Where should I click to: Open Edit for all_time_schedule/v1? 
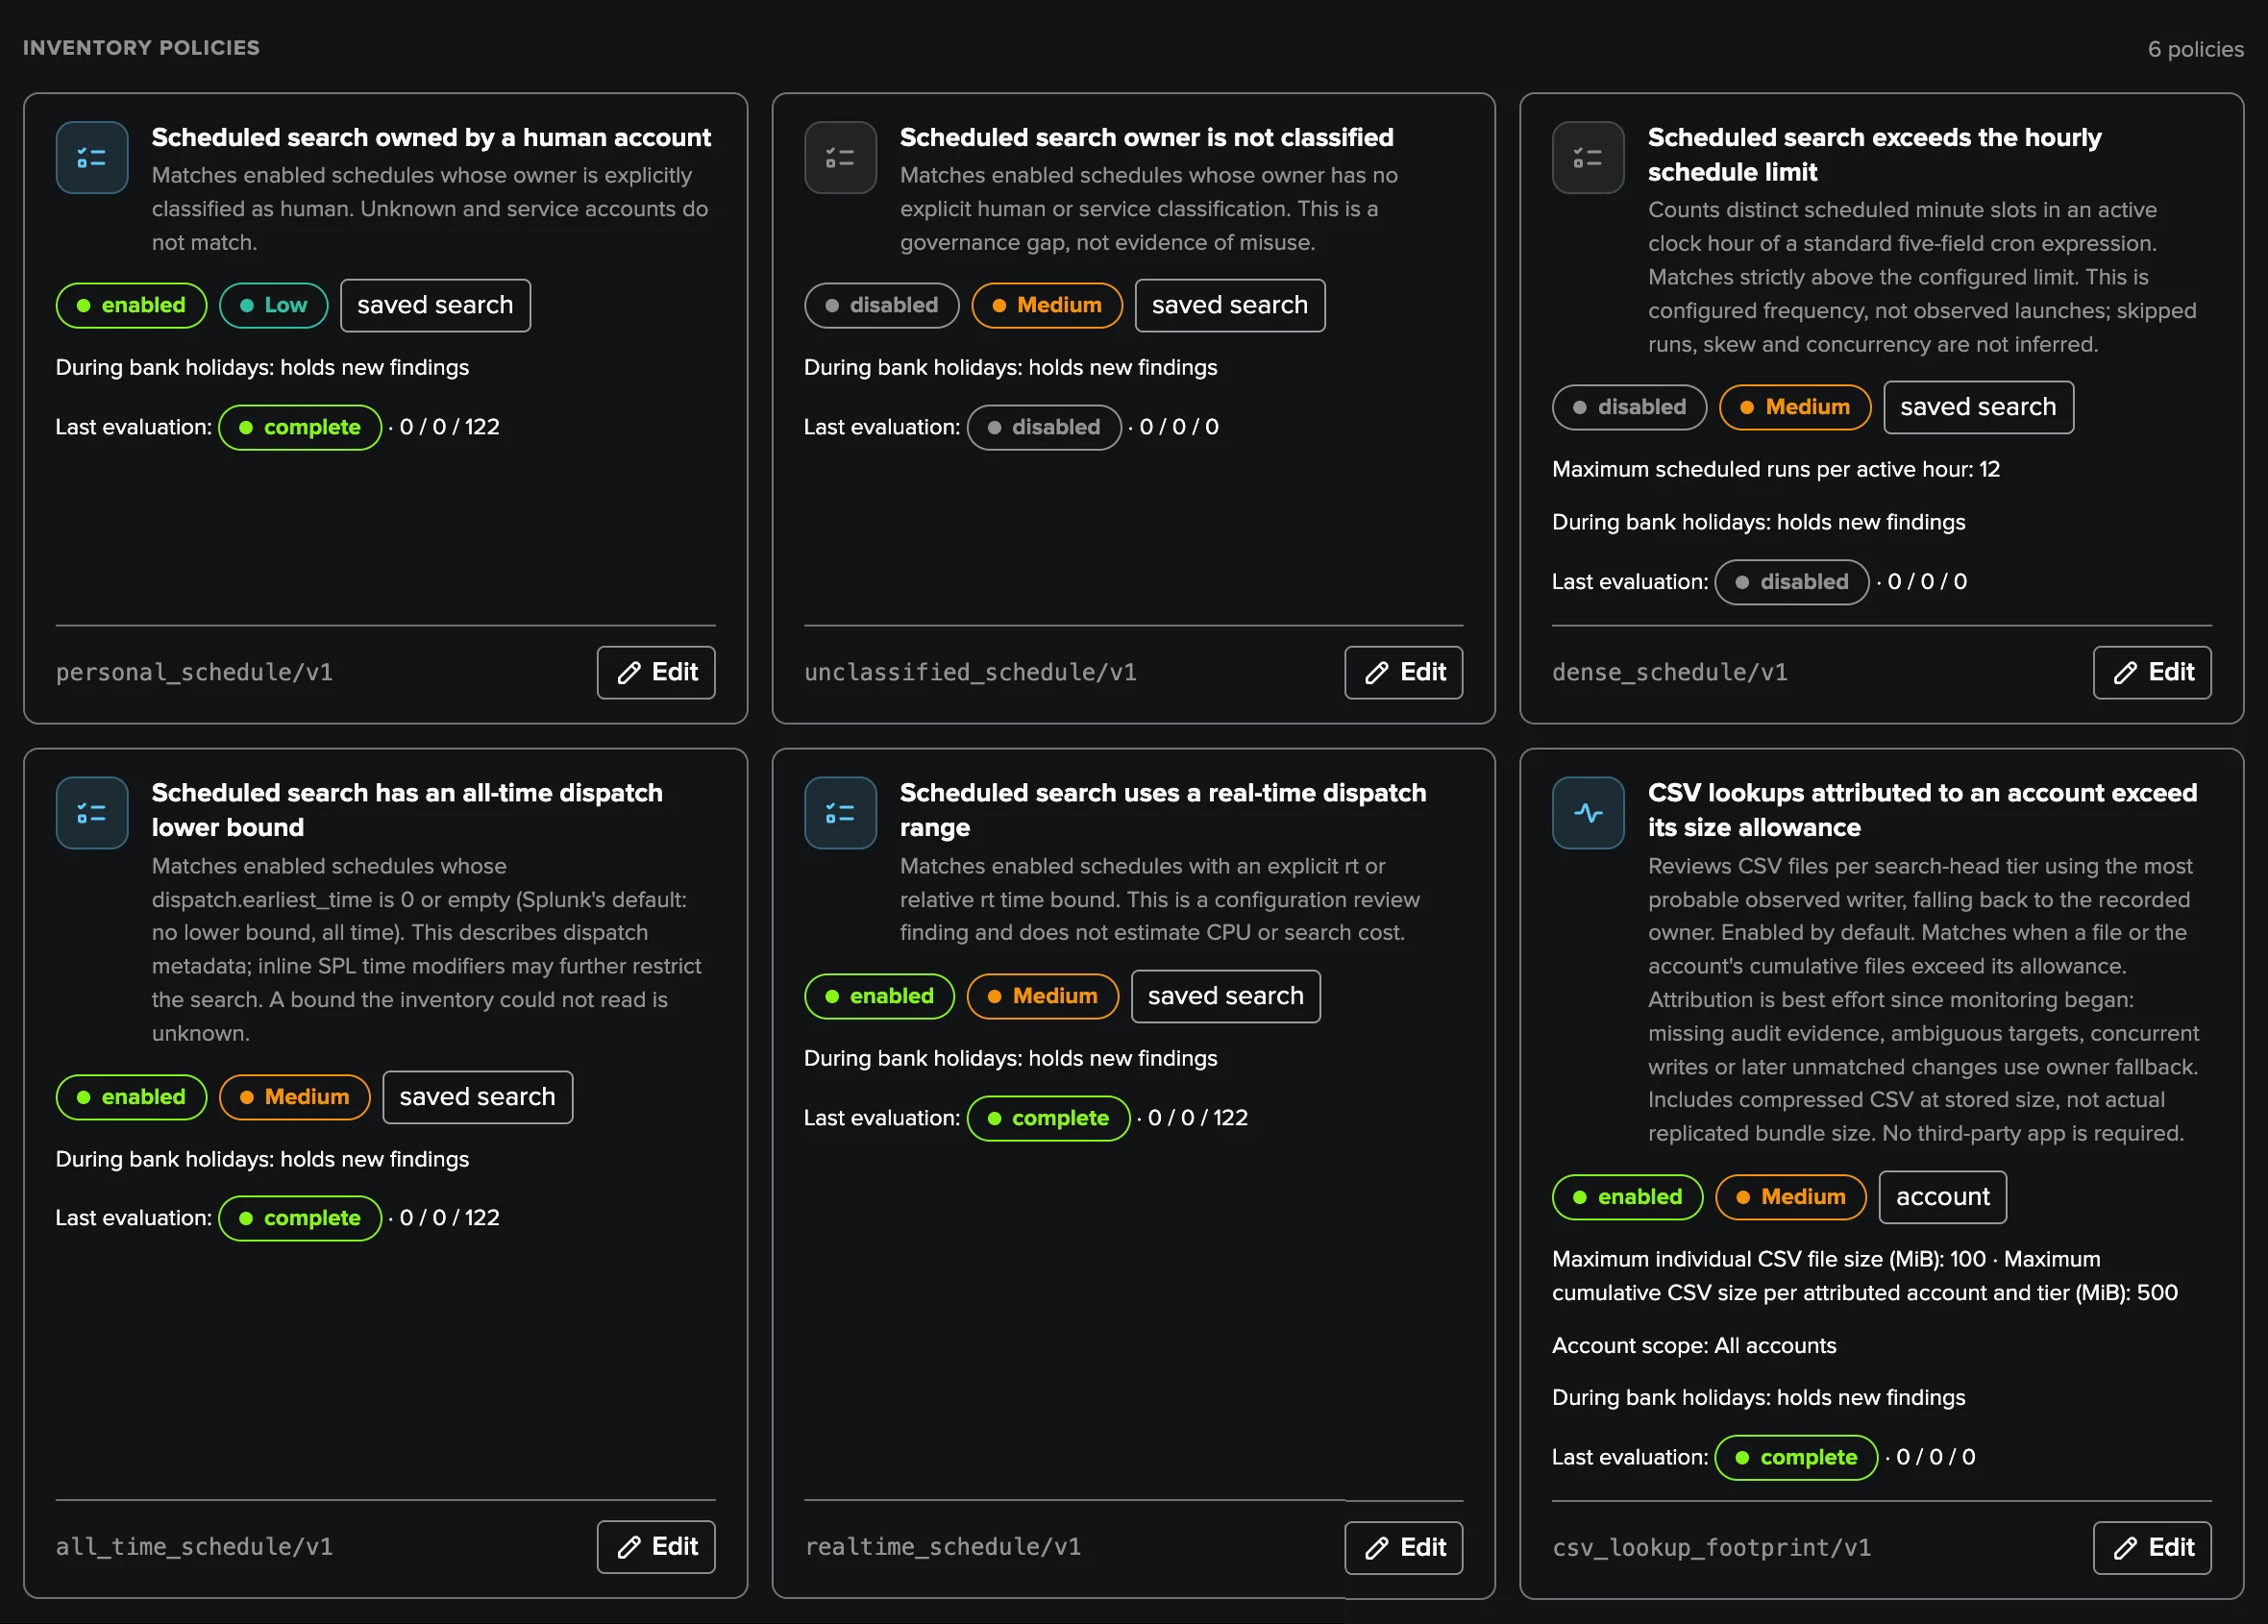pyautogui.click(x=656, y=1547)
